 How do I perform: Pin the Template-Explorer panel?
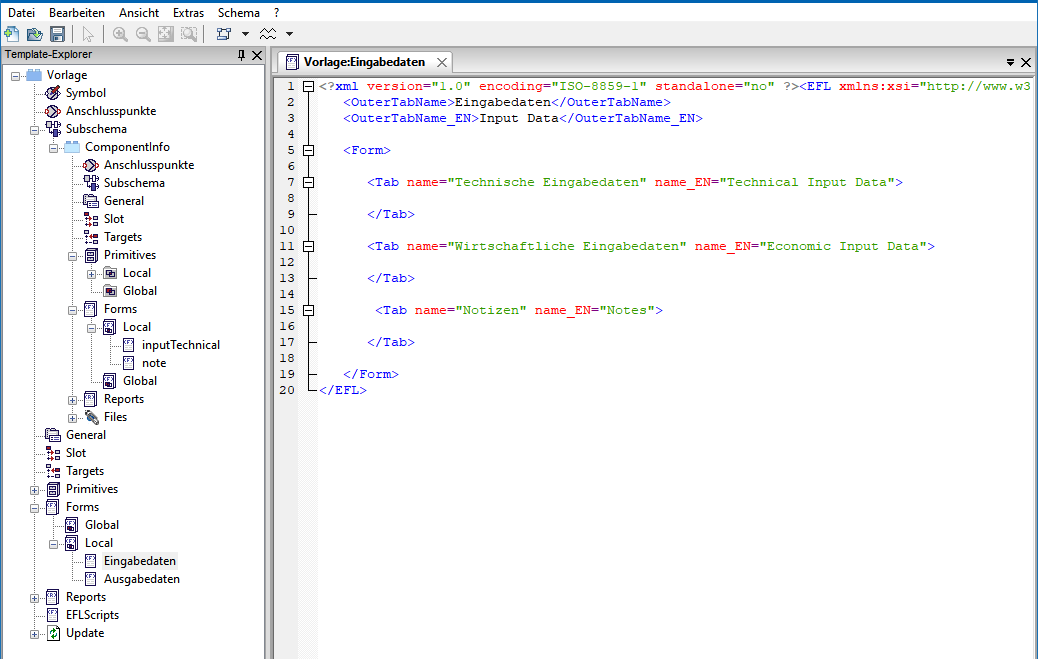[x=241, y=55]
